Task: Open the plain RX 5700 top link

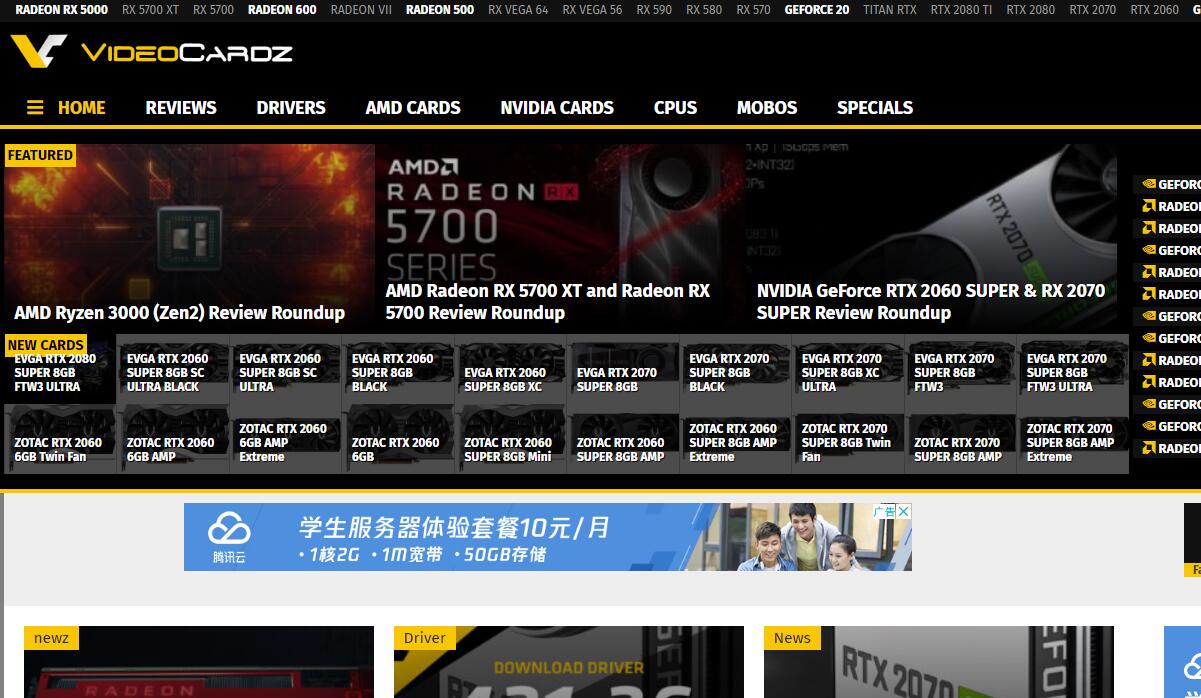Action: click(213, 10)
